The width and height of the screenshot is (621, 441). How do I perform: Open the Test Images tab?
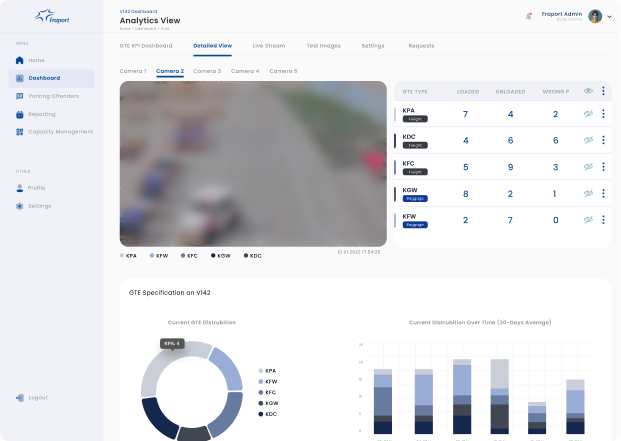(324, 46)
